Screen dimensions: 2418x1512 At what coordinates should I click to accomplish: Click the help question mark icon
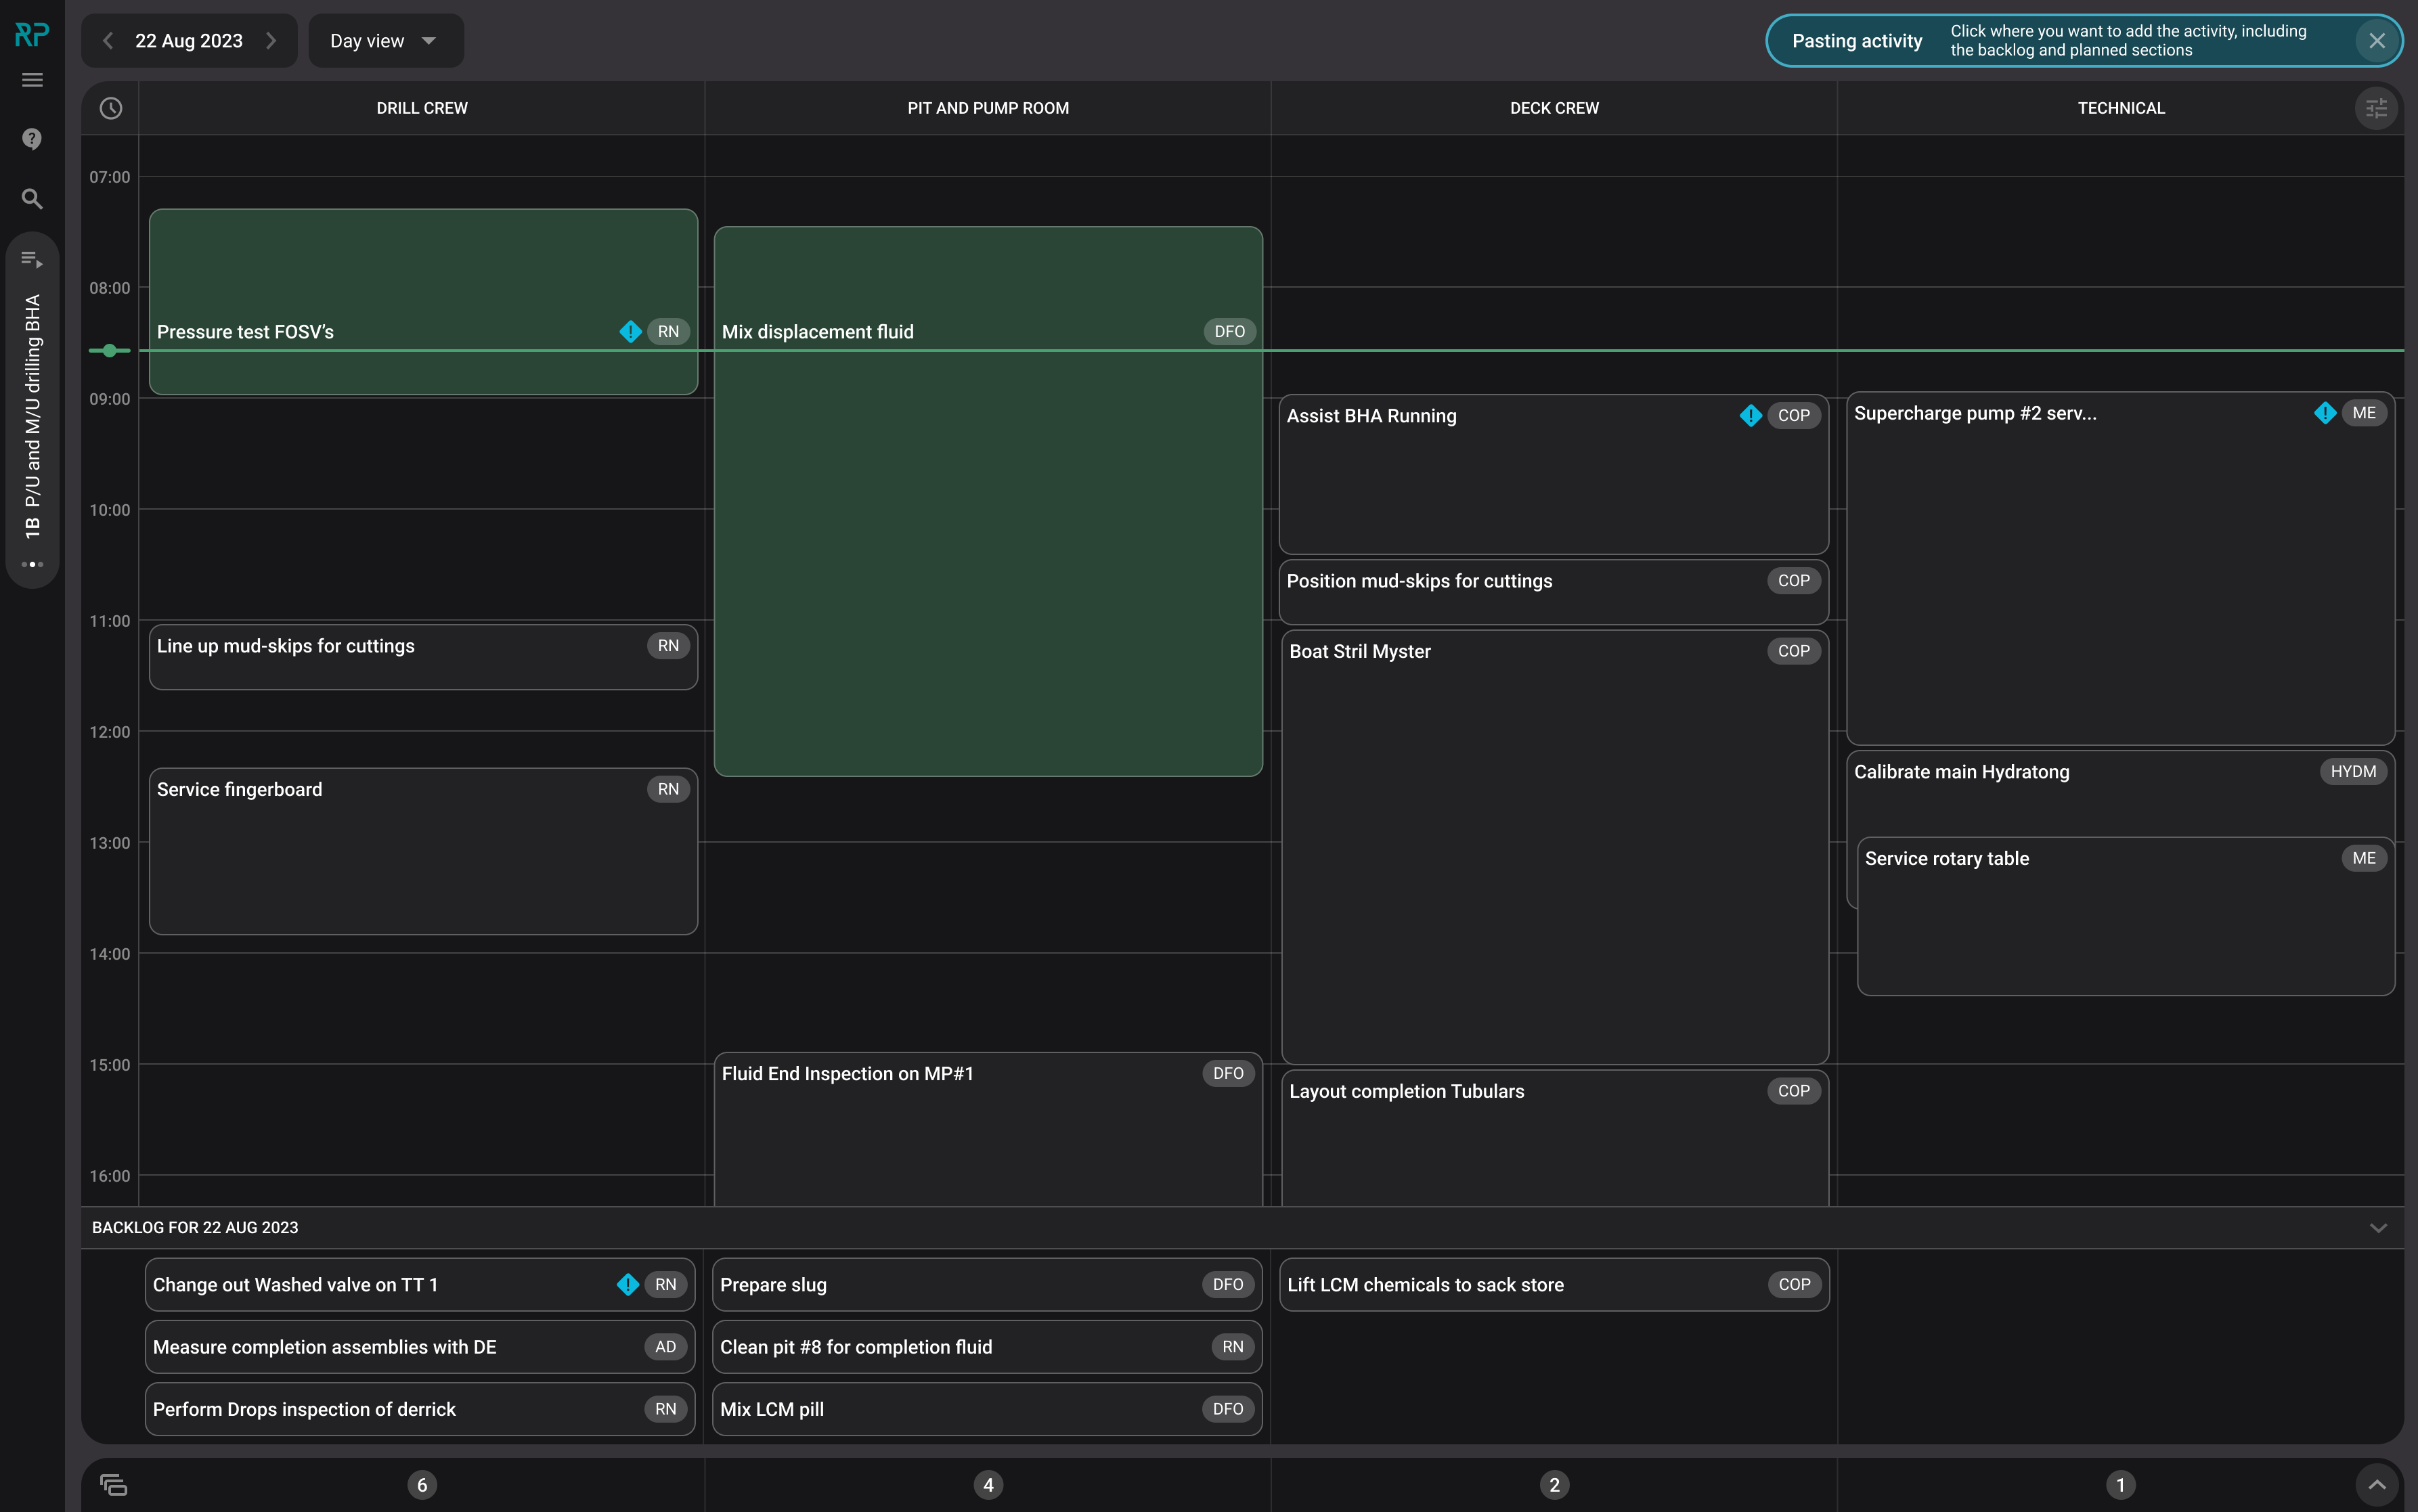click(x=32, y=138)
